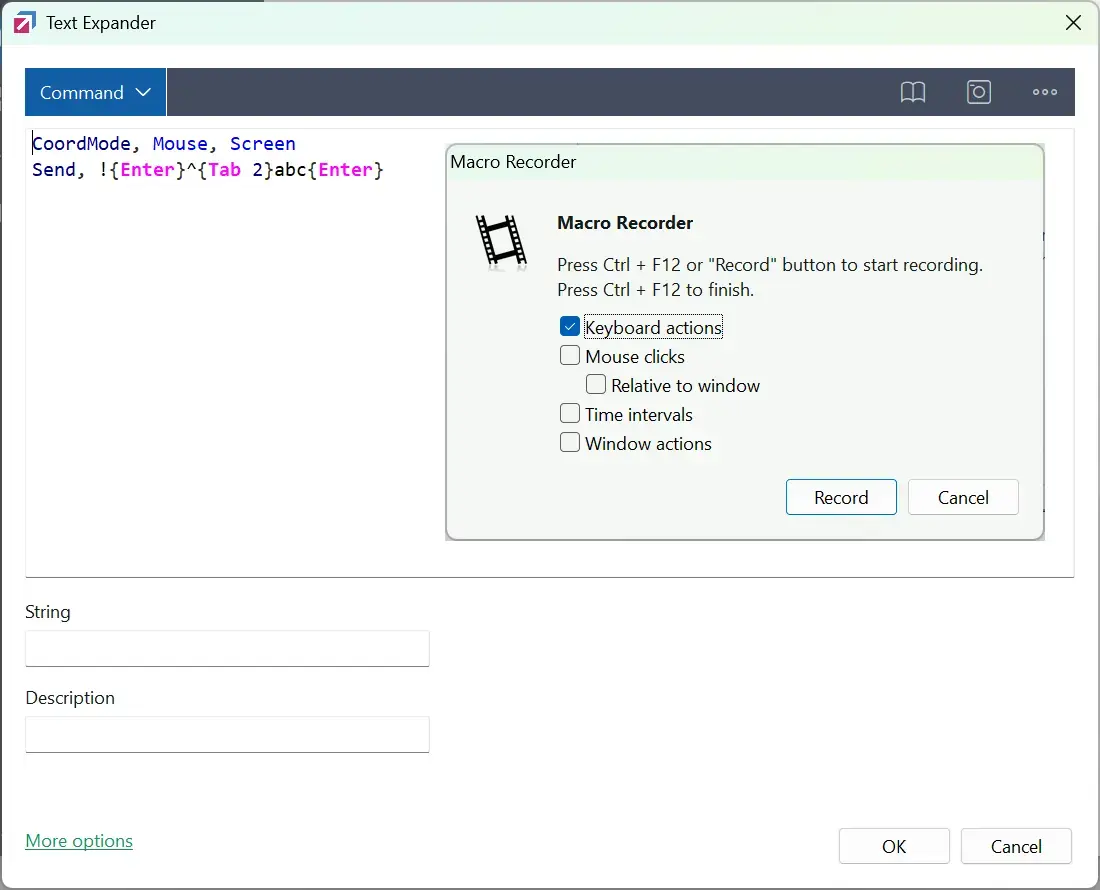Cancel the Macro Recorder dialog

(963, 497)
